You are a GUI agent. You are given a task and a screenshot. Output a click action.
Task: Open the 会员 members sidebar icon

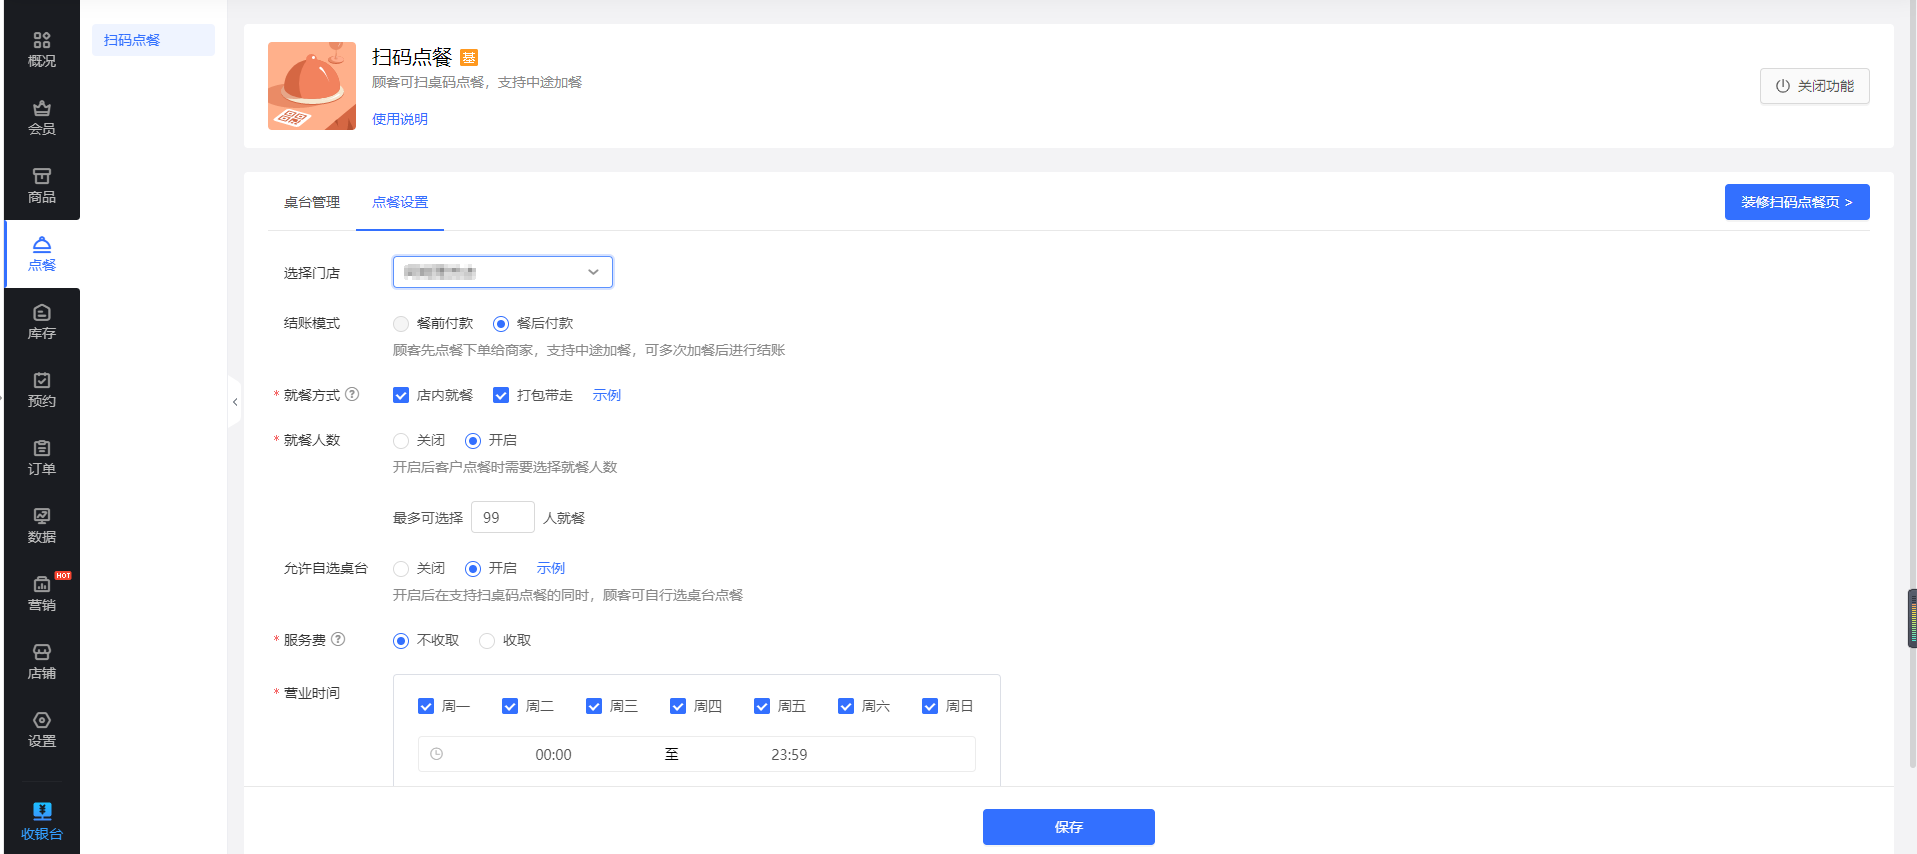42,118
